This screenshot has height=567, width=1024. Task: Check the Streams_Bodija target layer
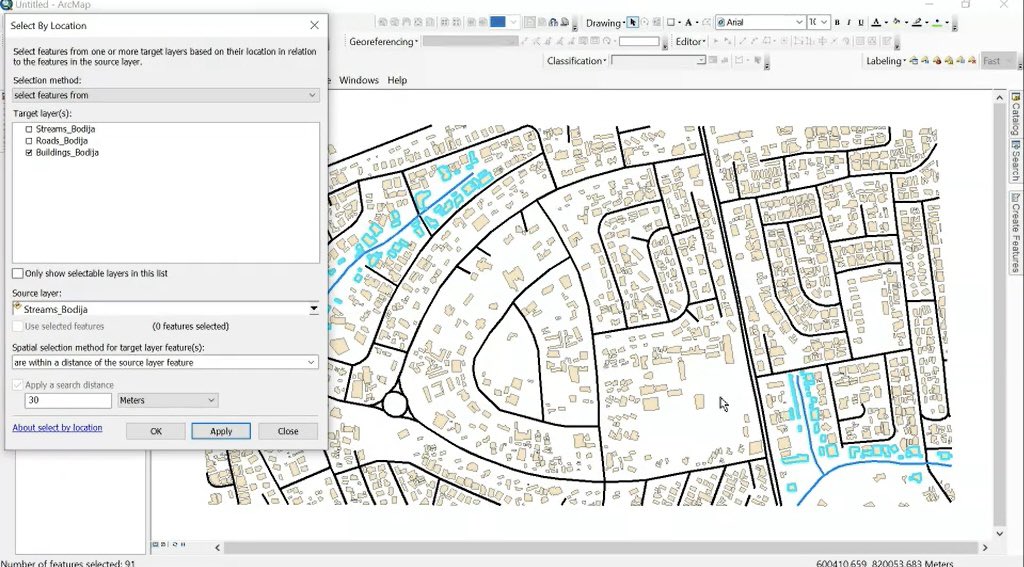(29, 129)
